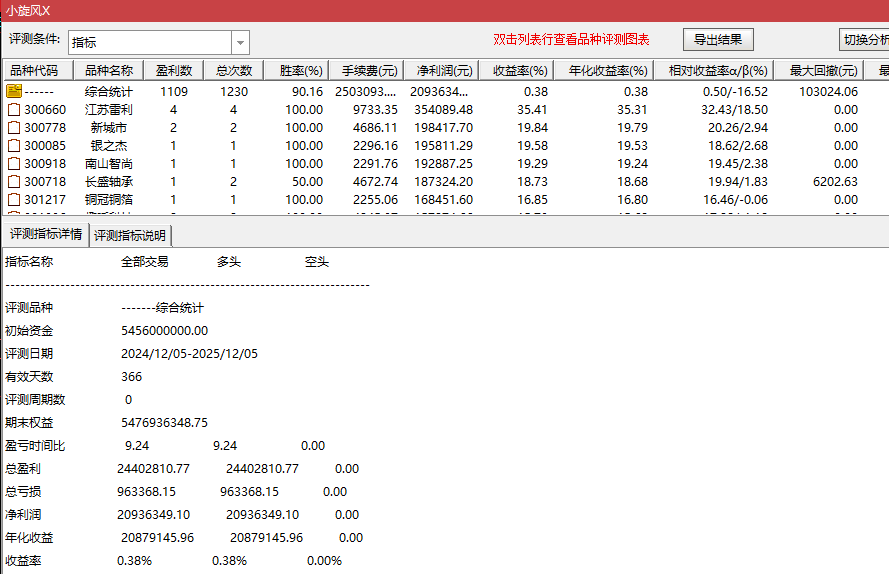
Task: Click initial capital value 5456000000.00
Action: tap(164, 331)
